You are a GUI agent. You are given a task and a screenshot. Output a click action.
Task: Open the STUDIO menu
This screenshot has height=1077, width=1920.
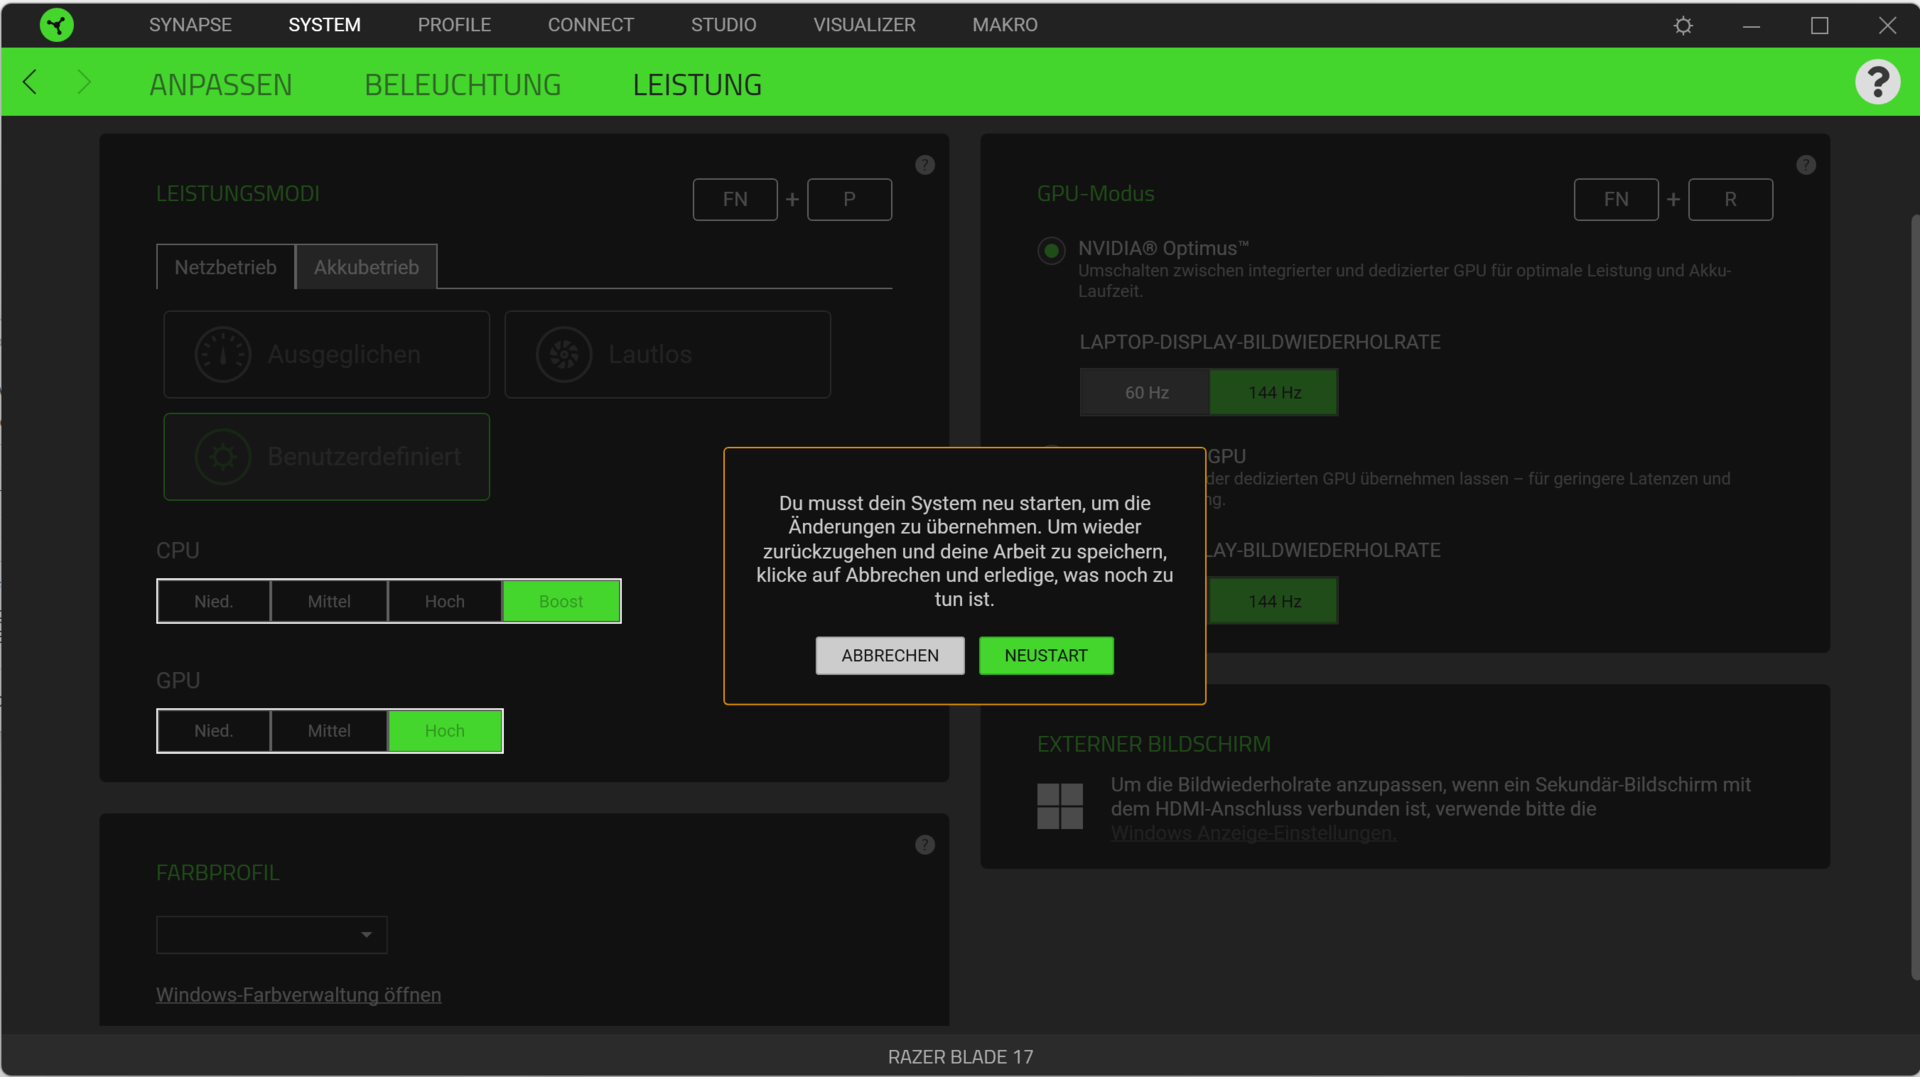coord(723,25)
